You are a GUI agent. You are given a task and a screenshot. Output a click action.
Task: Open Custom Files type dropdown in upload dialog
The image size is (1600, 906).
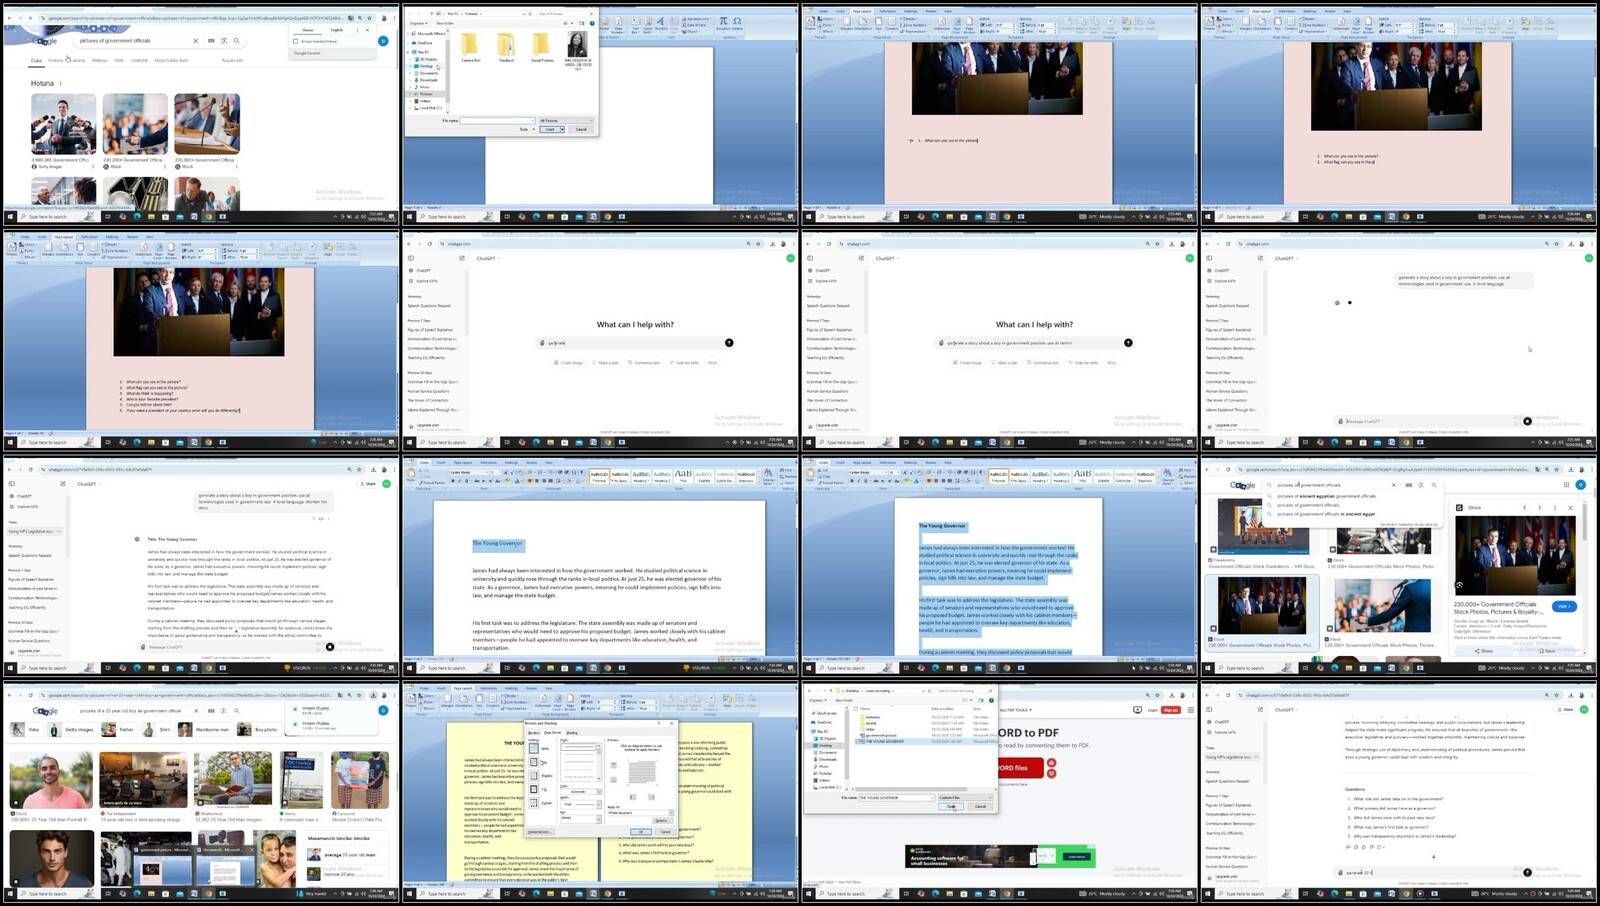[x=965, y=797]
